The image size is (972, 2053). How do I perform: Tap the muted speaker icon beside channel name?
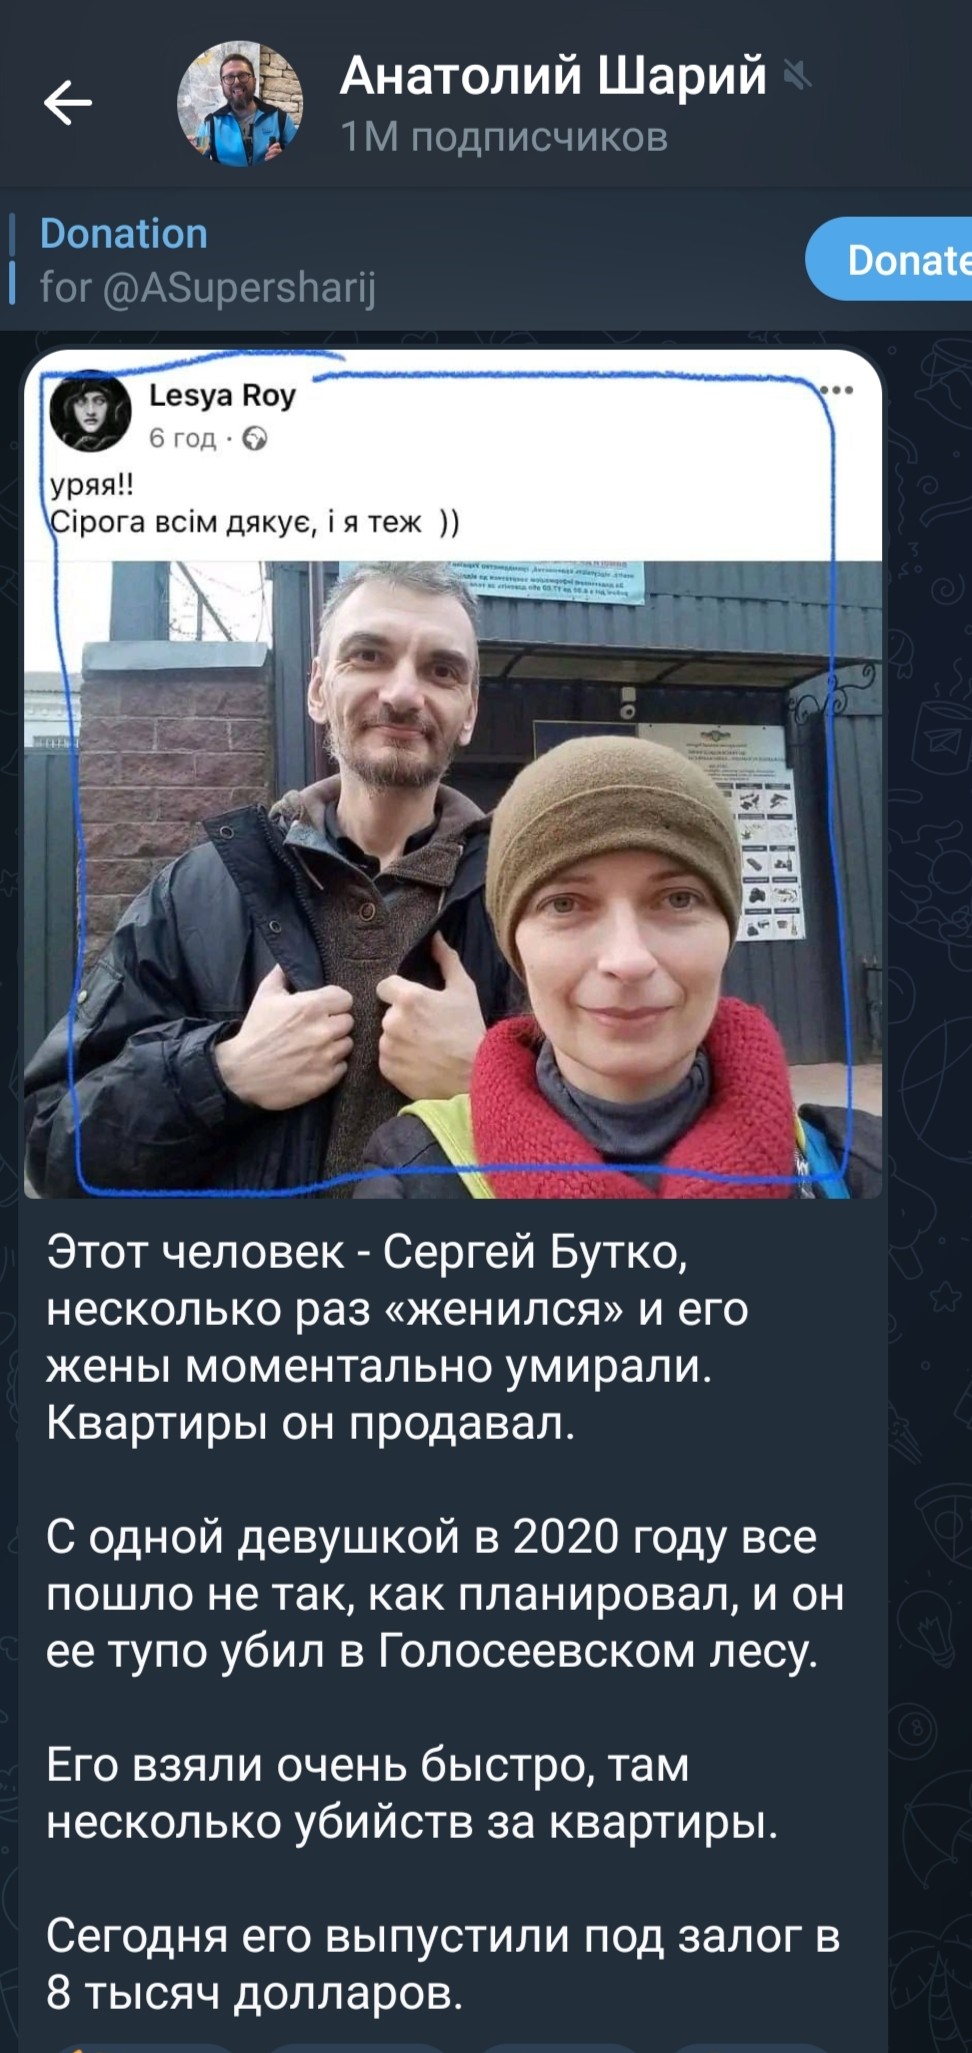pyautogui.click(x=797, y=75)
